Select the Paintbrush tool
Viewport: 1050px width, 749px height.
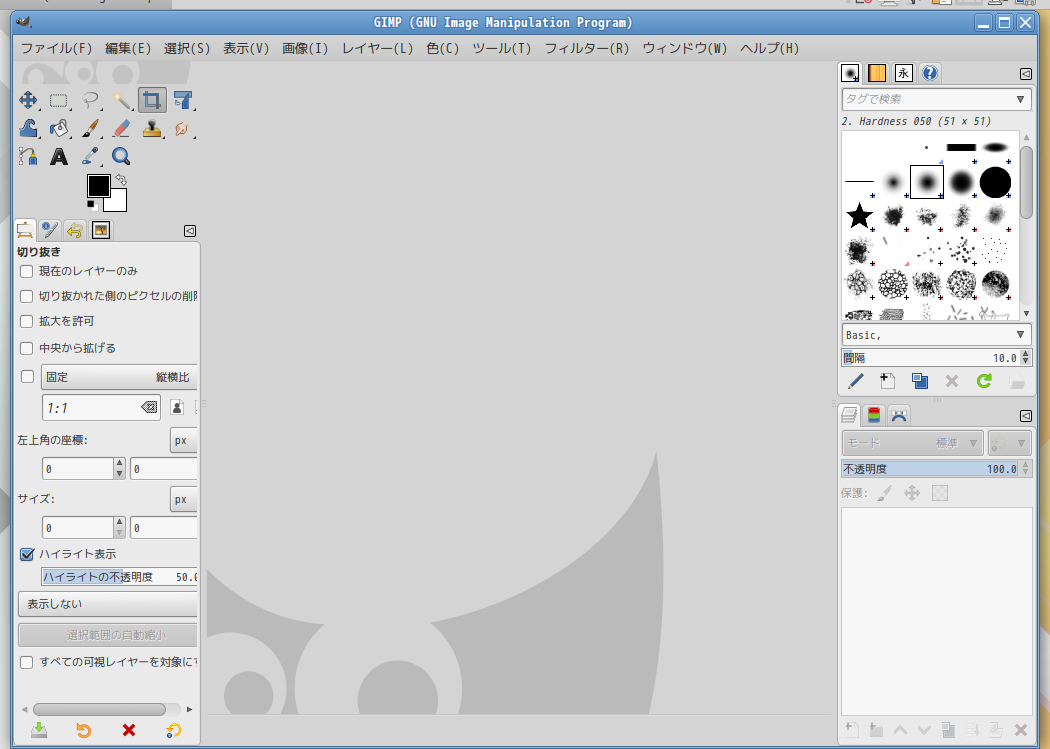[x=90, y=128]
